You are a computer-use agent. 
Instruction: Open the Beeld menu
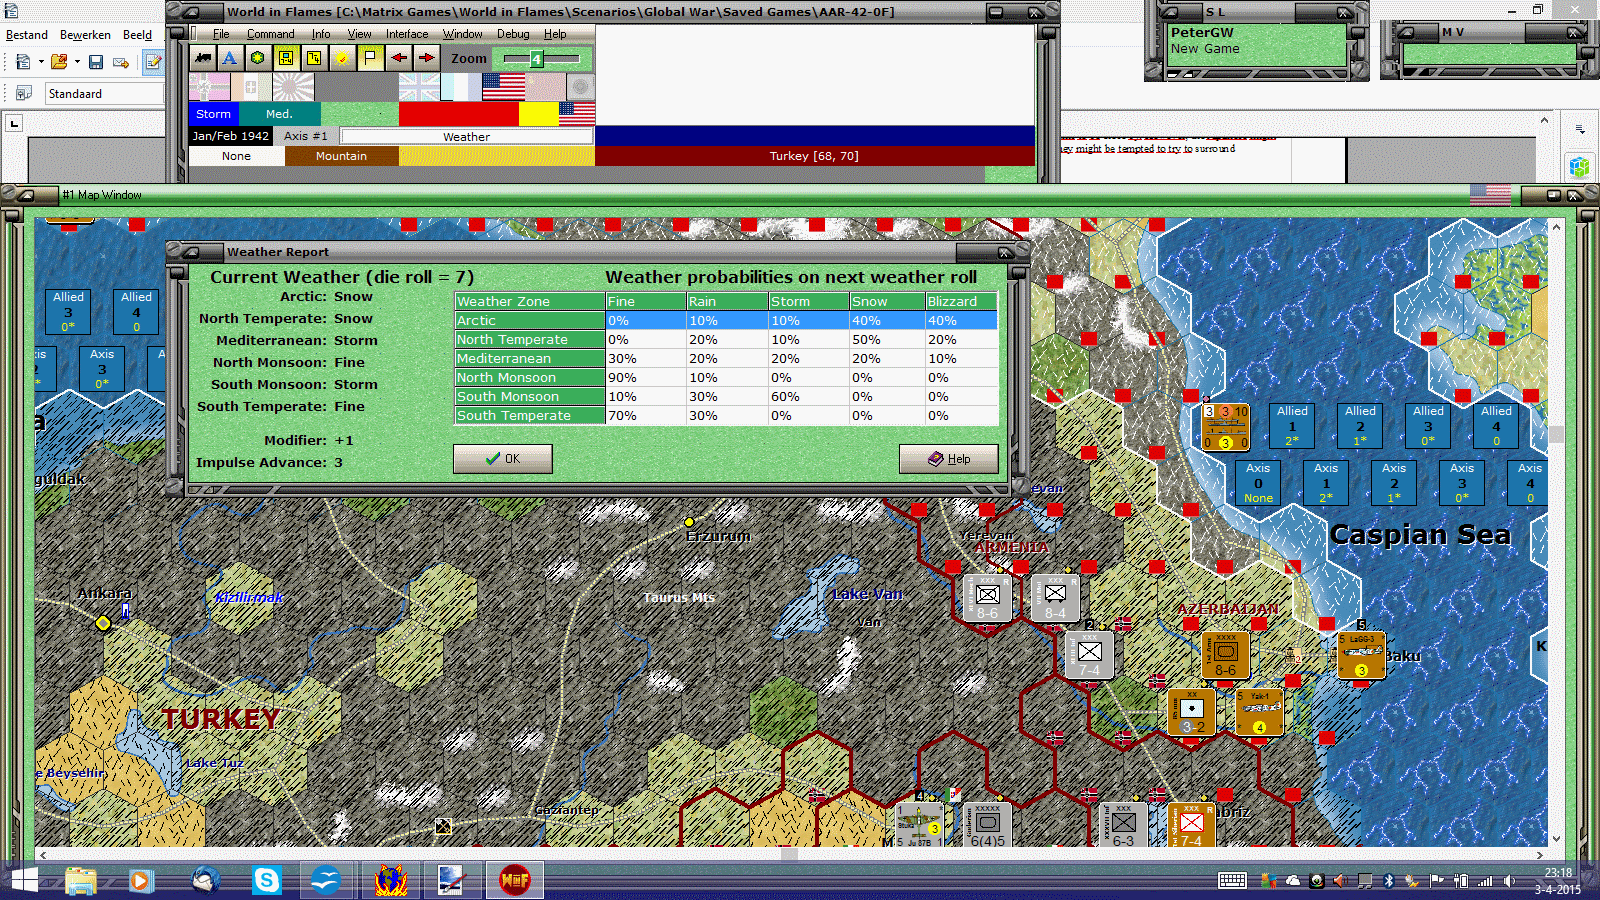(138, 35)
